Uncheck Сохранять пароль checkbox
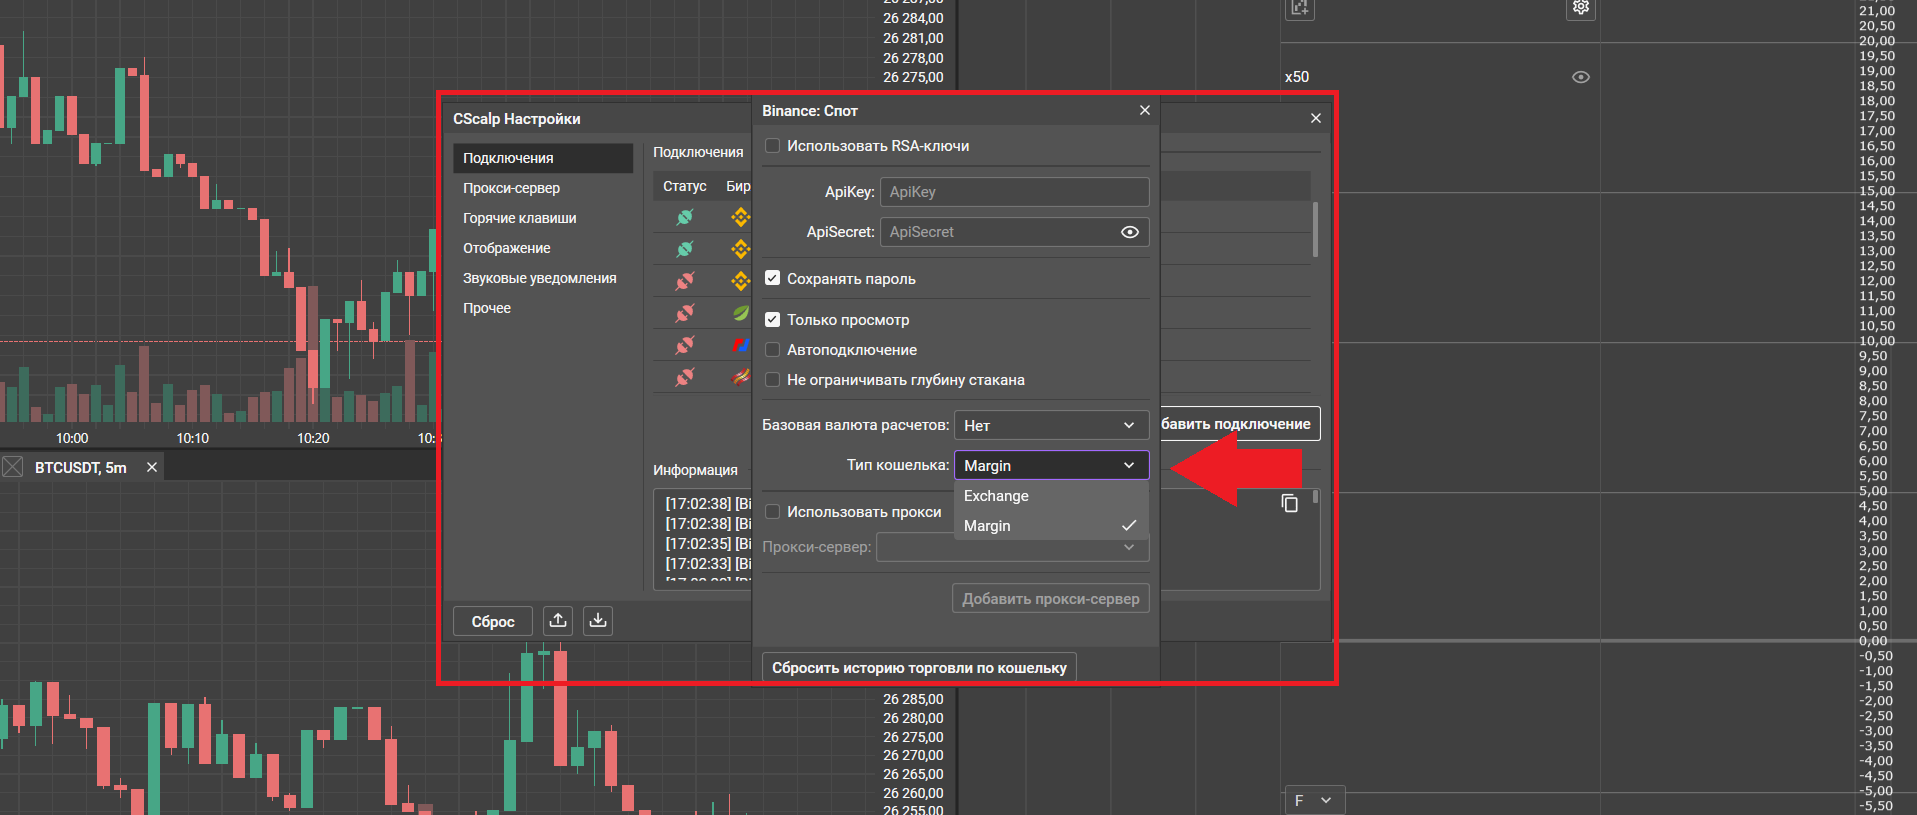 [772, 278]
